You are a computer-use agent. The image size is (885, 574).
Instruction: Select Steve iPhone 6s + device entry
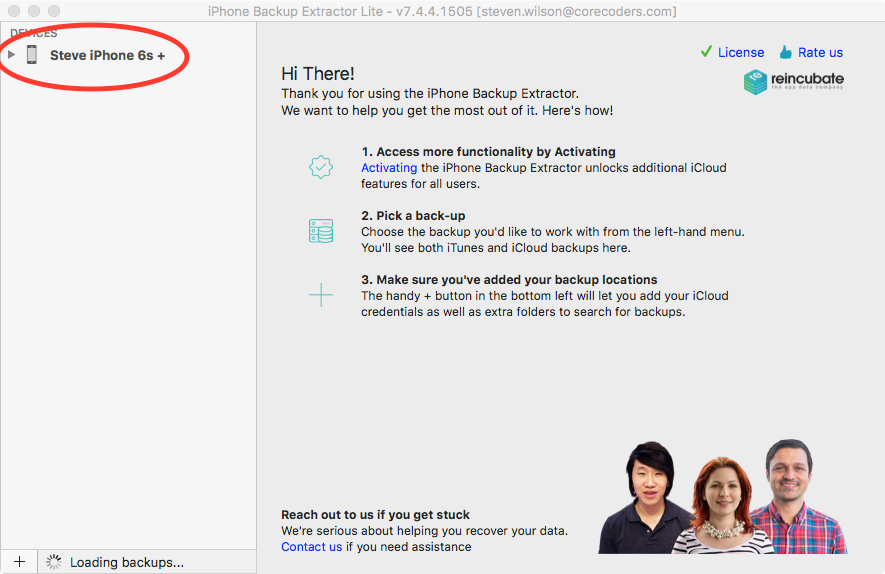pos(107,55)
